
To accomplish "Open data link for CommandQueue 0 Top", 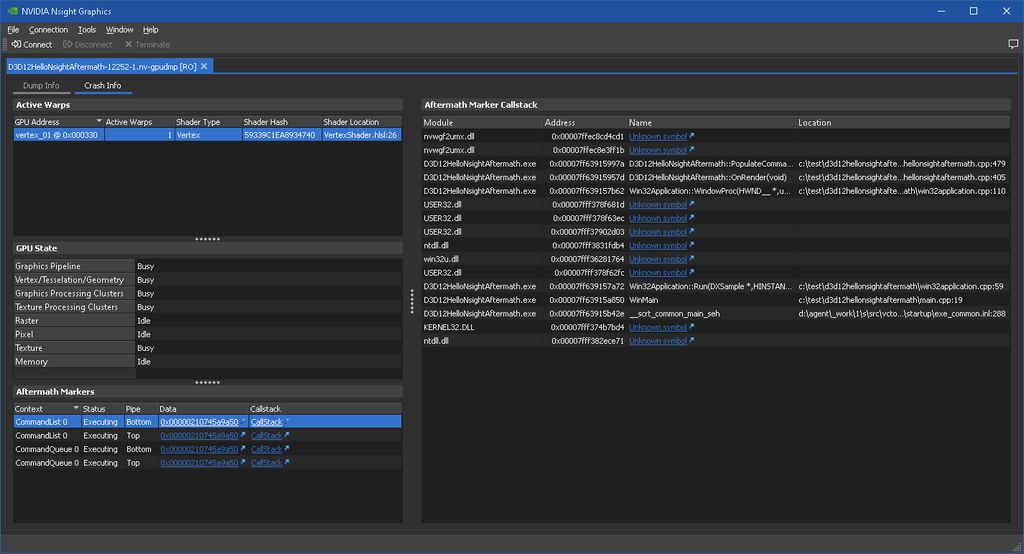I will click(199, 463).
